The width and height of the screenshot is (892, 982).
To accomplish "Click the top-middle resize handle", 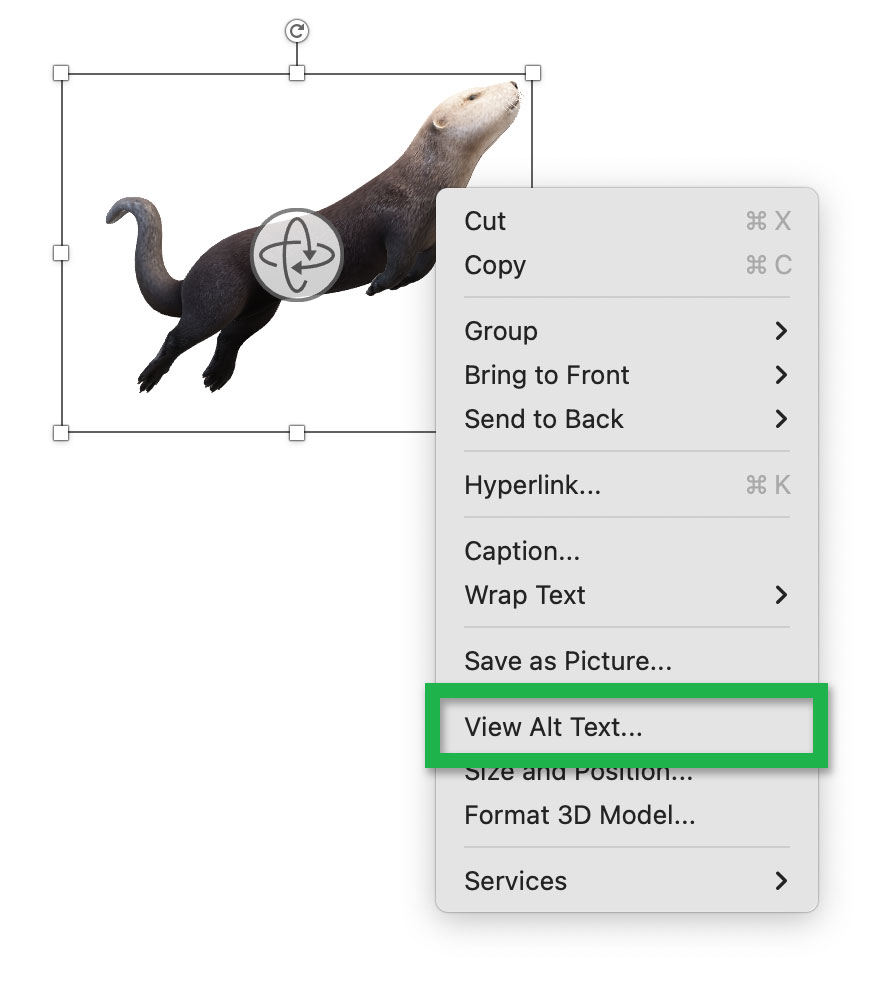I will (x=296, y=72).
